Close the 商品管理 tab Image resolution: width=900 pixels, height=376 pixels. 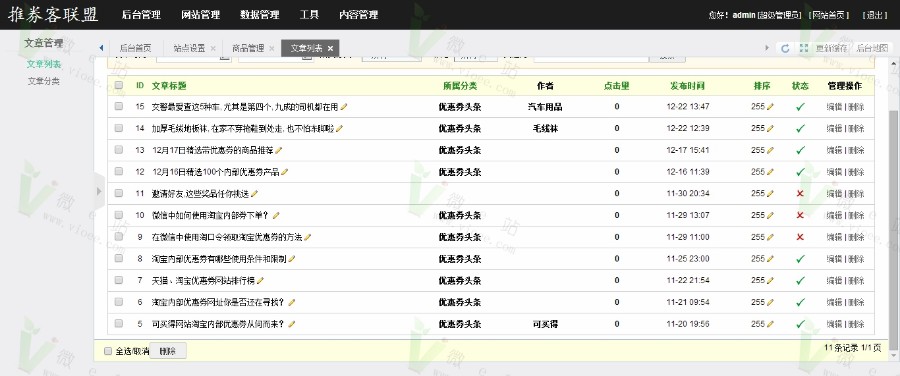pos(271,49)
